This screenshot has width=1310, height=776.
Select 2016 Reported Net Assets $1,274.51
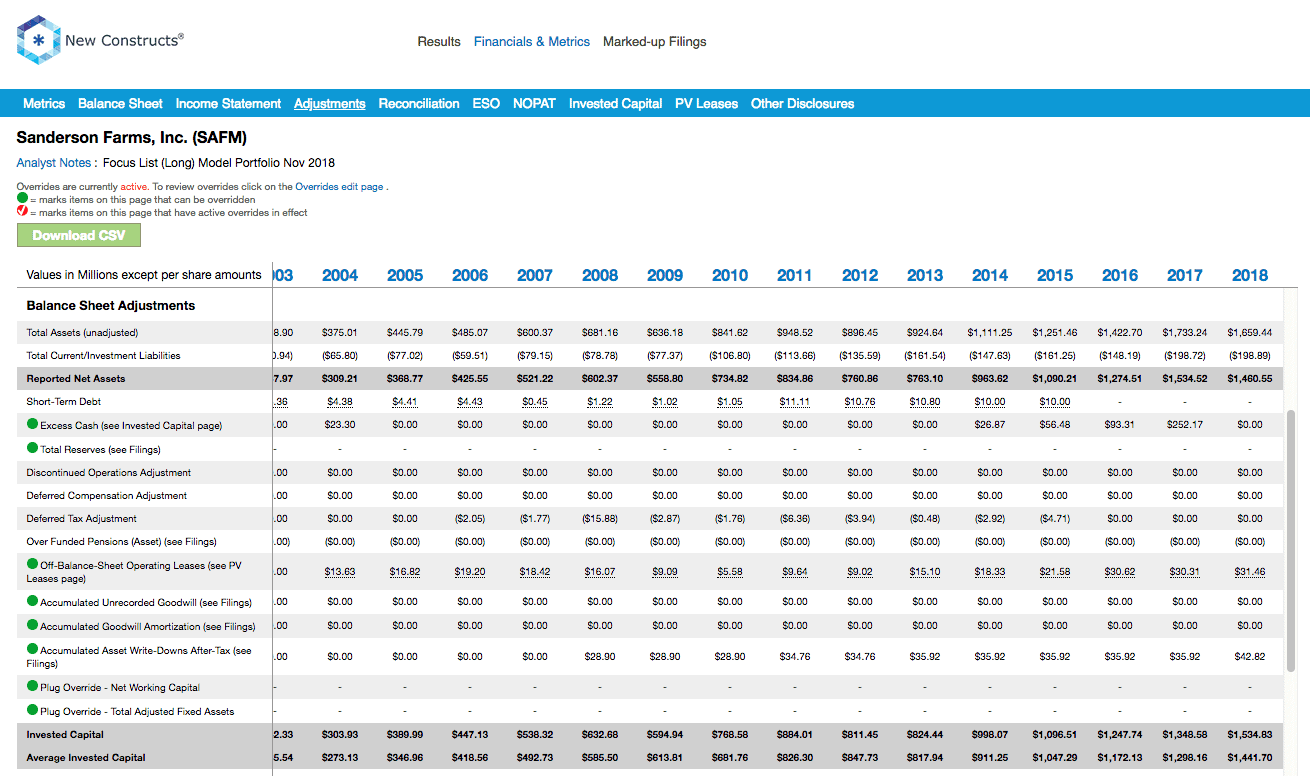click(1120, 379)
